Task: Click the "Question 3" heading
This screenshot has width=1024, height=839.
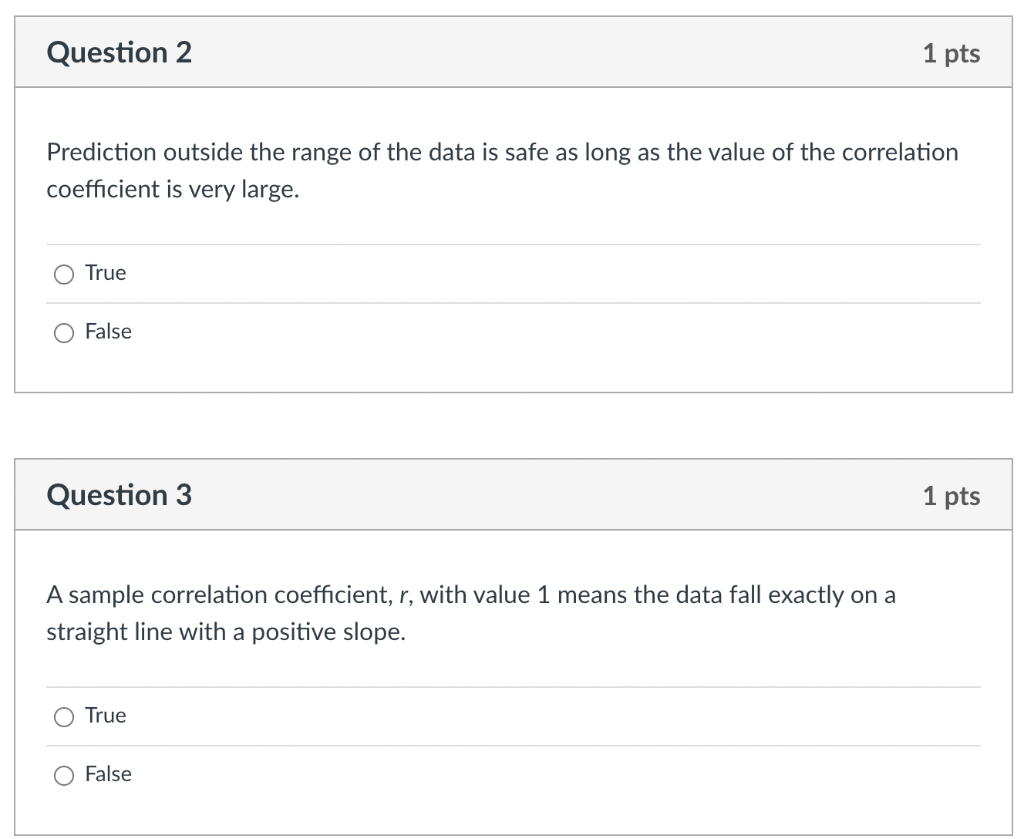Action: [119, 495]
